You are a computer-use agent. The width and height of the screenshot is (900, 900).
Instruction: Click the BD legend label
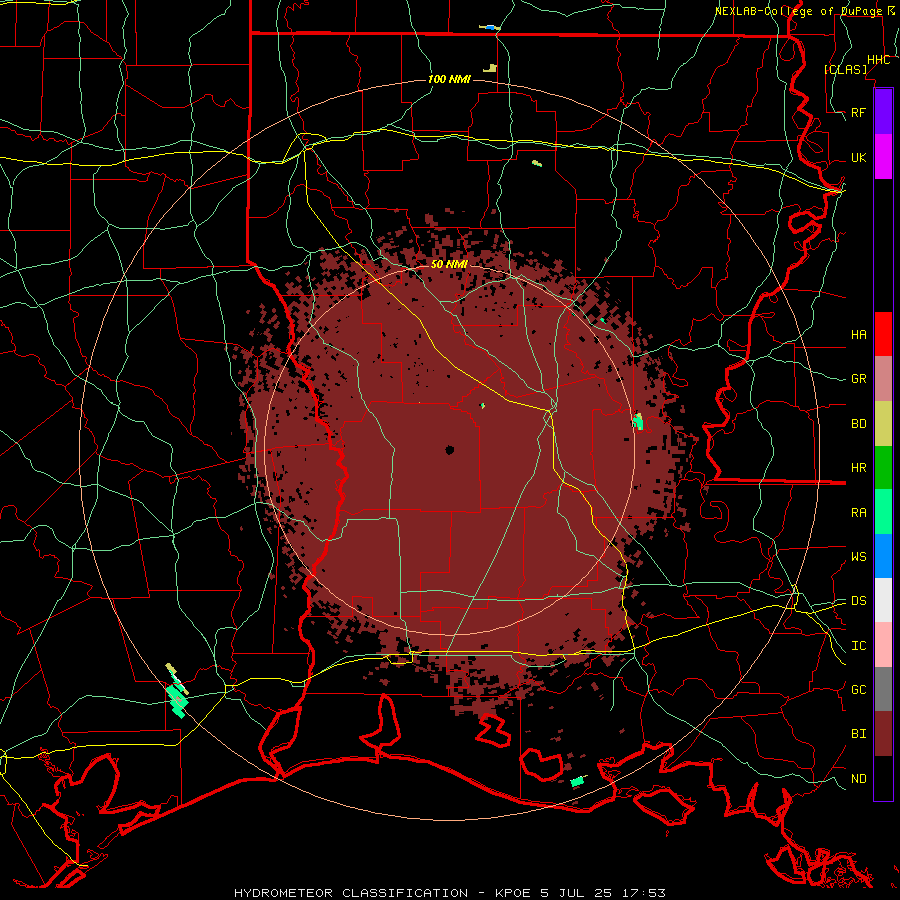859,424
